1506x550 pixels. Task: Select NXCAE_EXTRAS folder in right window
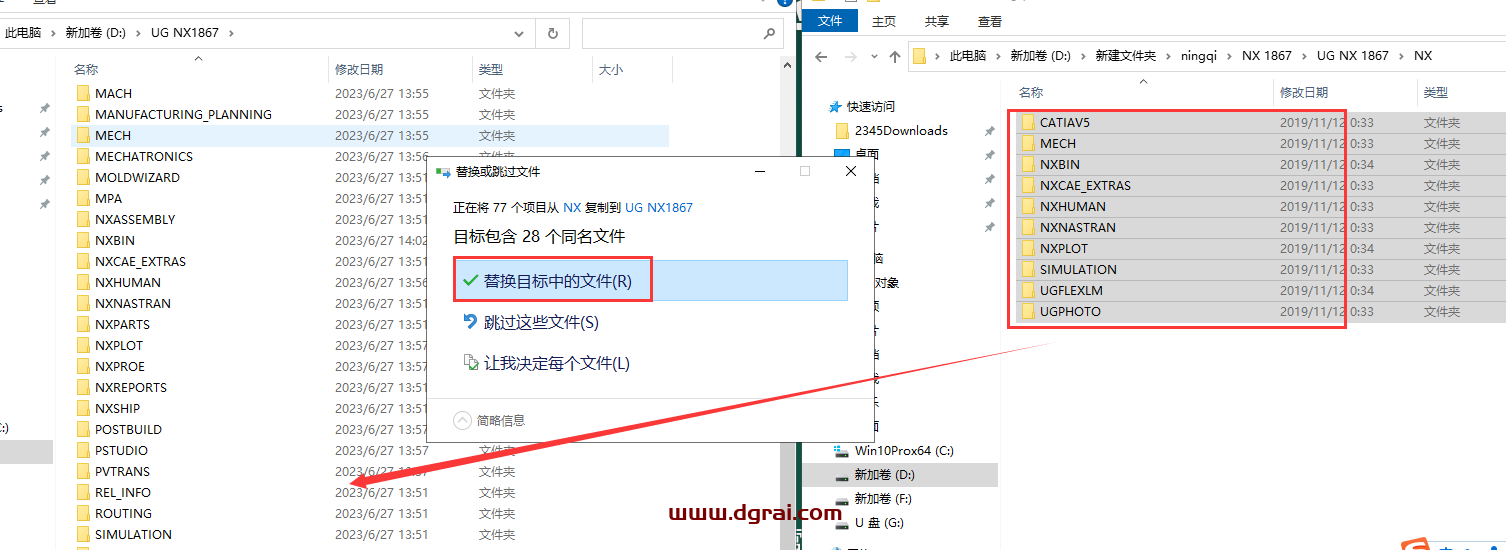tap(1085, 186)
